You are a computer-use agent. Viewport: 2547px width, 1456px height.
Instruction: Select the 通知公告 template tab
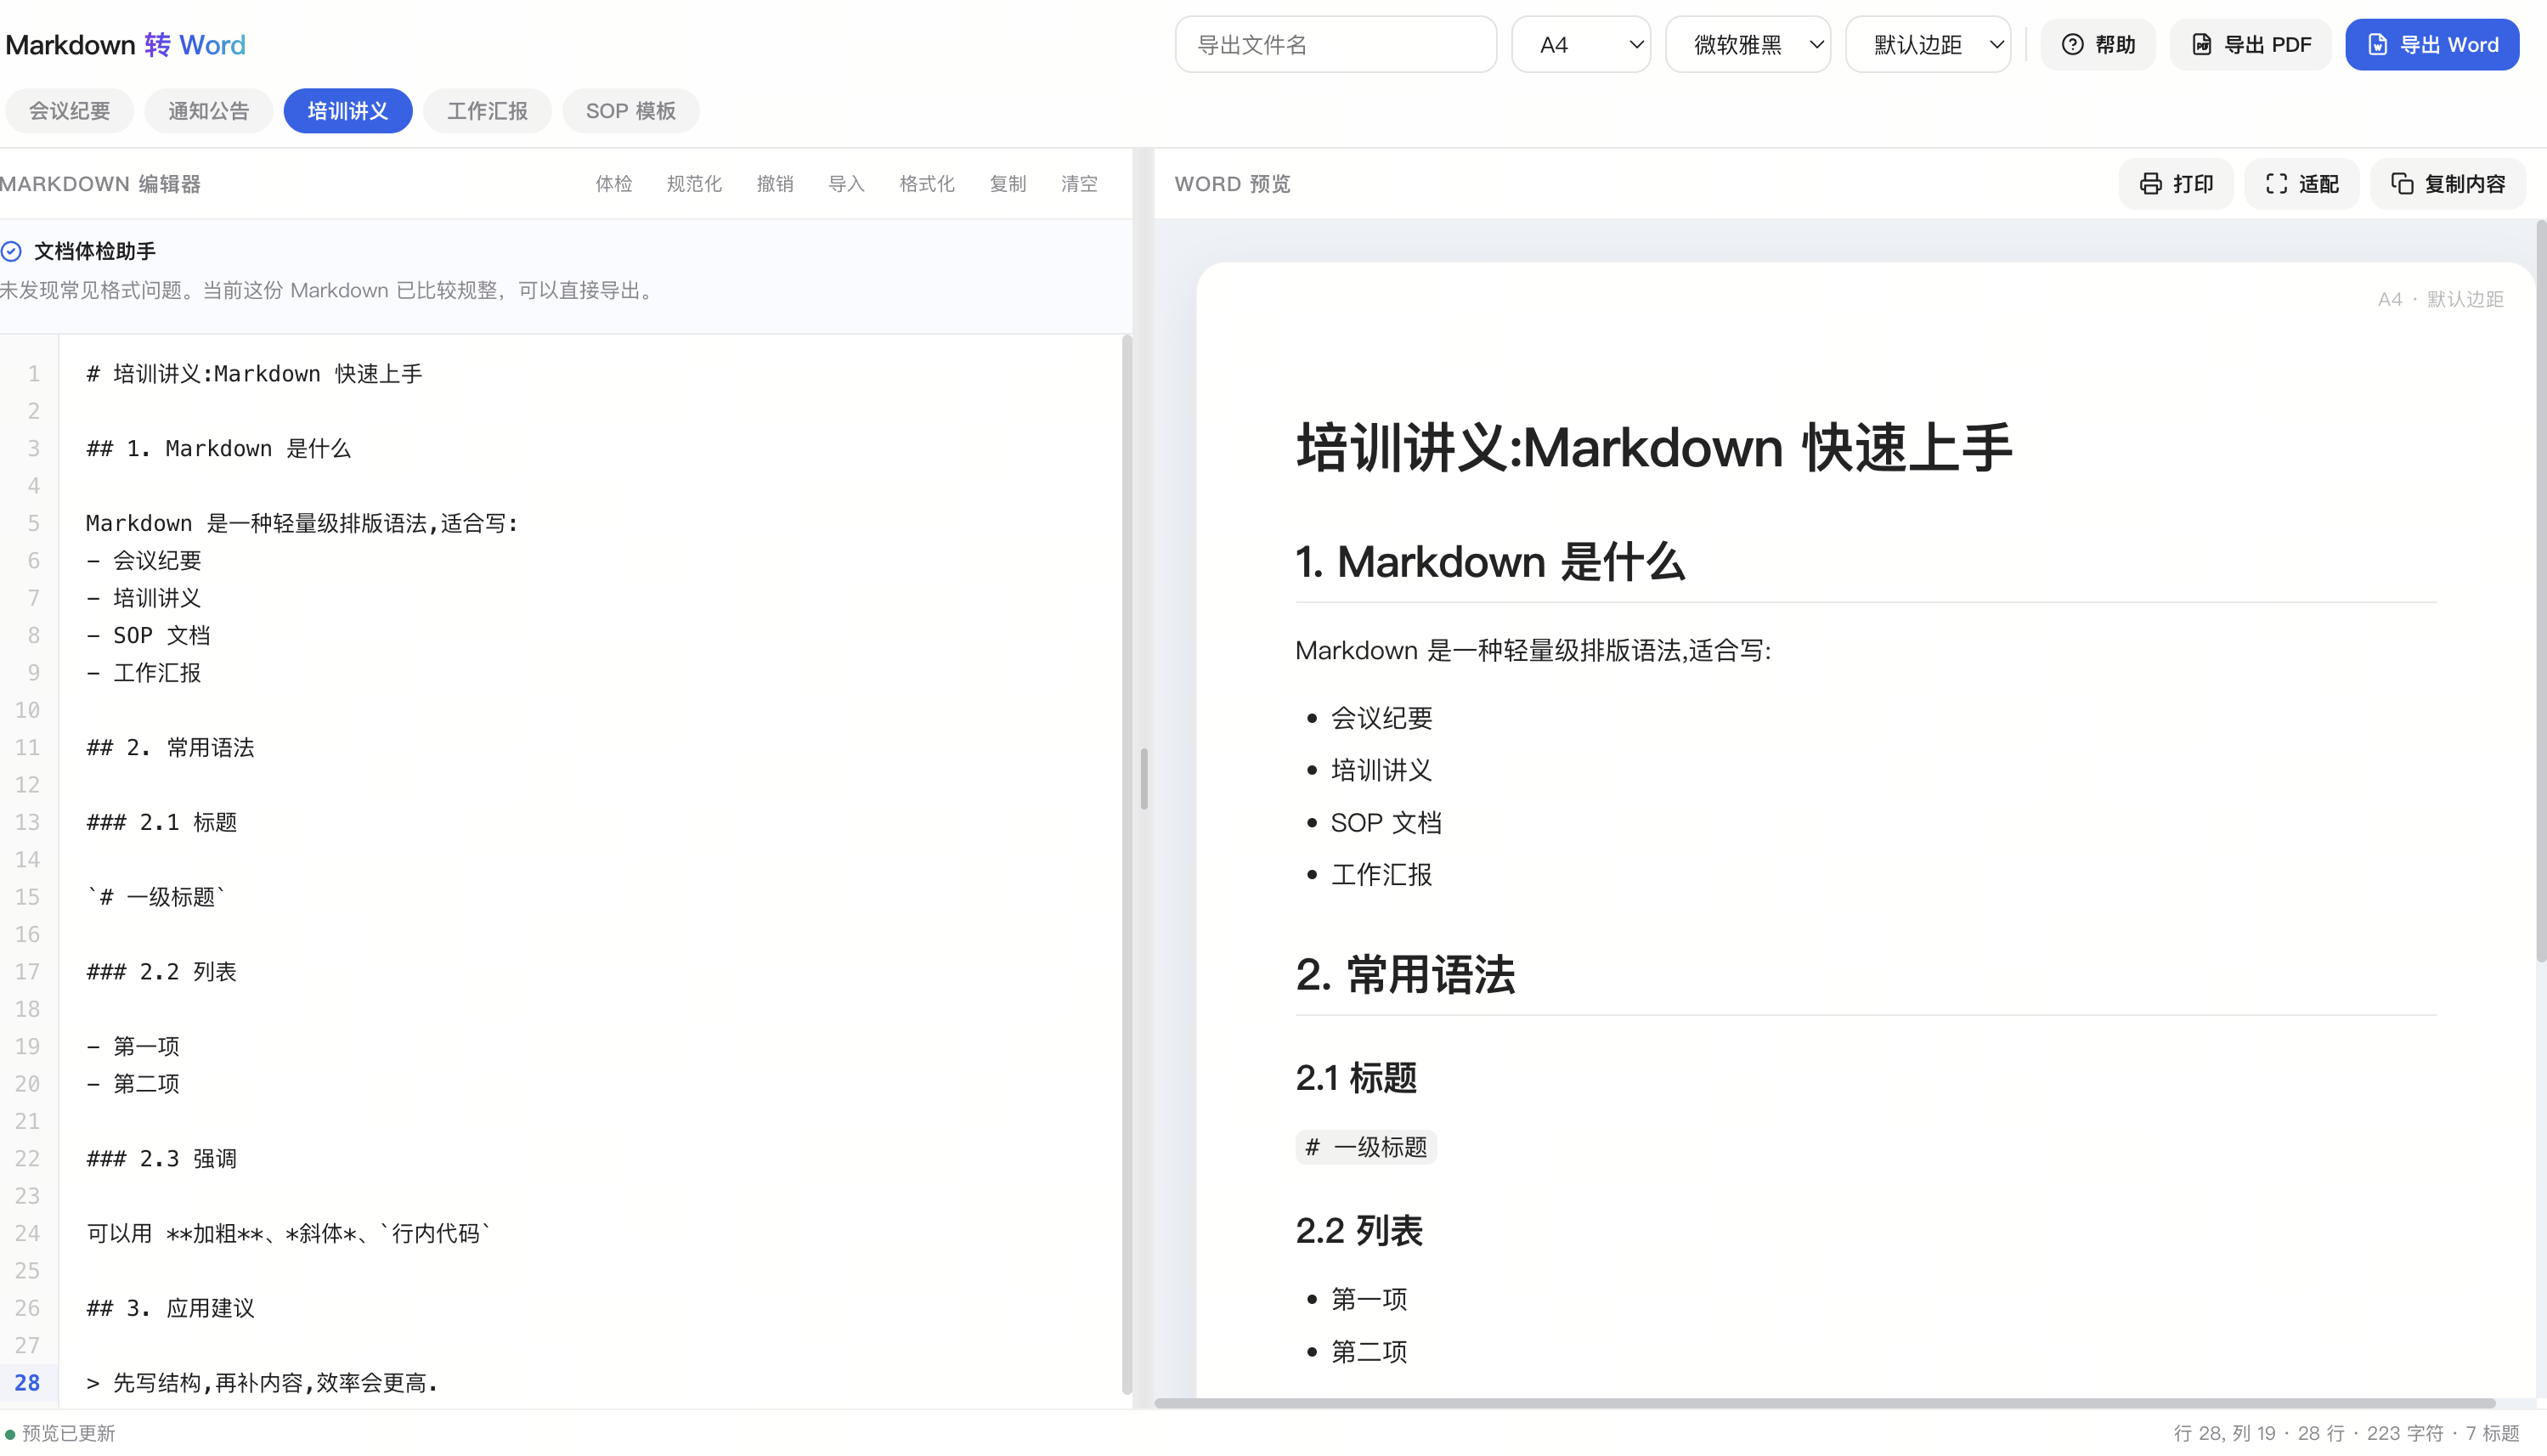[x=208, y=111]
